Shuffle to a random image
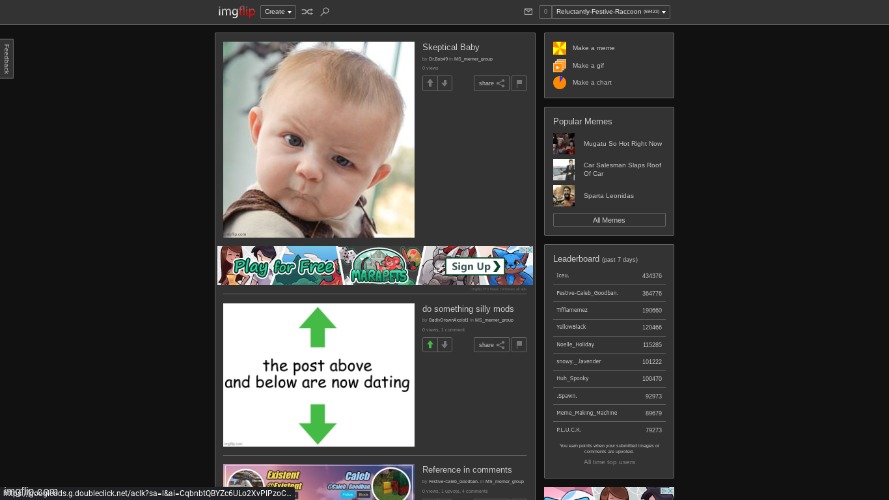 [x=307, y=11]
